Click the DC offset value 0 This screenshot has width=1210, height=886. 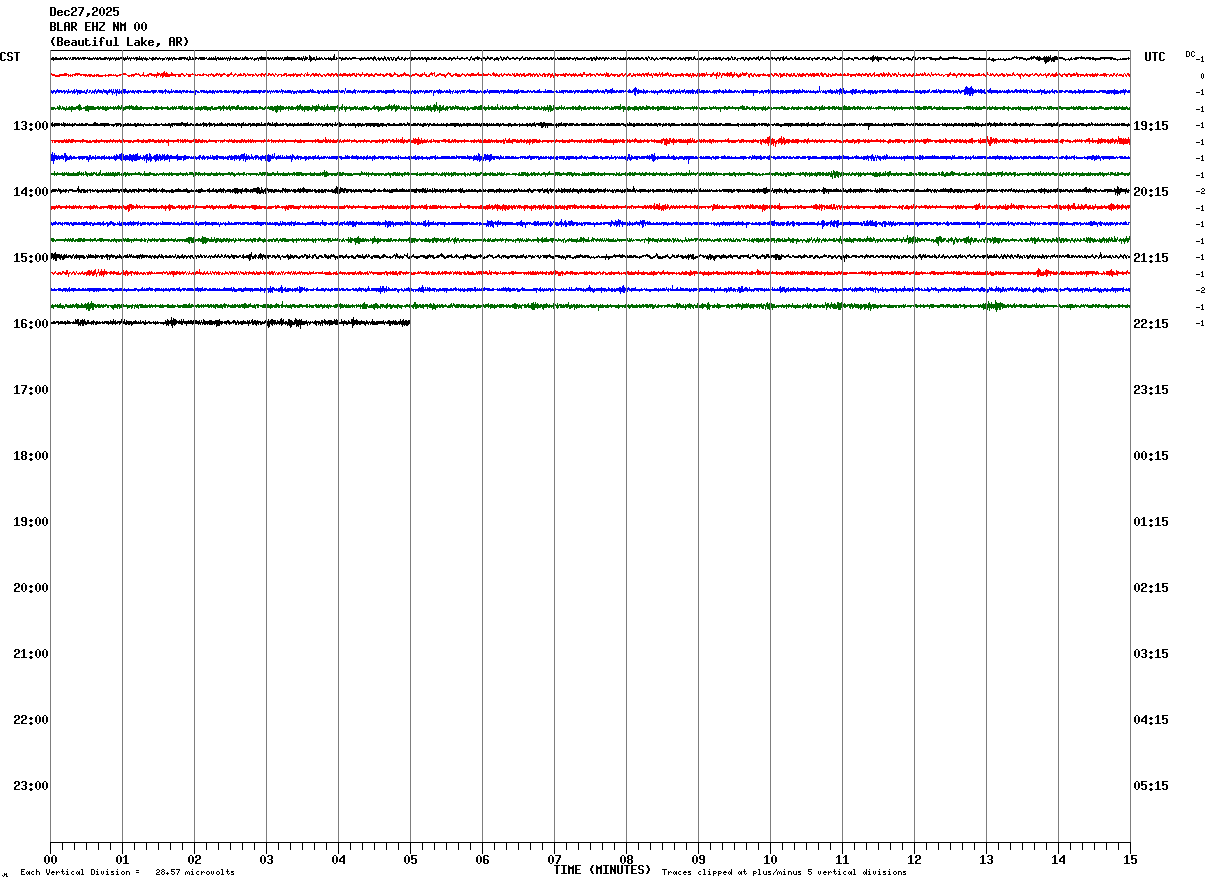1202,76
